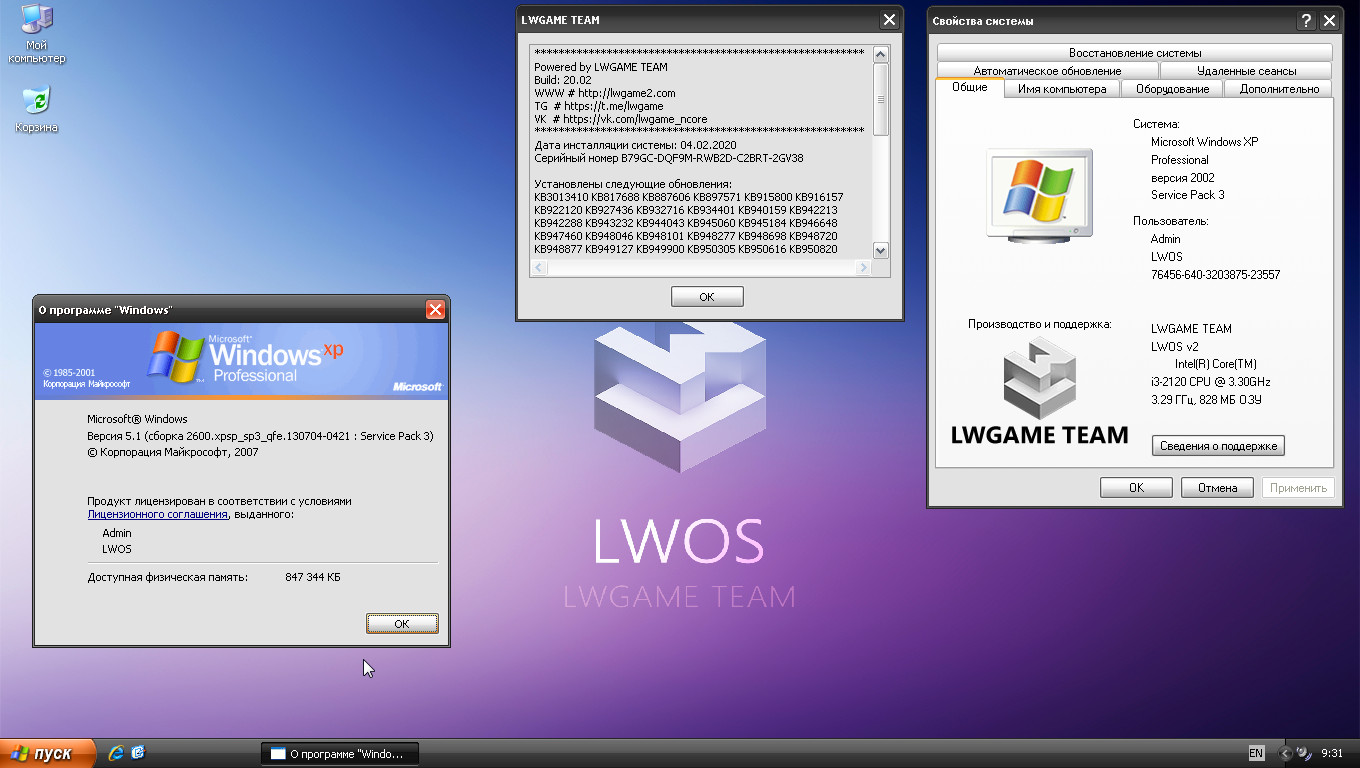
Task: Click the Свойства системы title bar
Action: pyautogui.click(x=1135, y=21)
